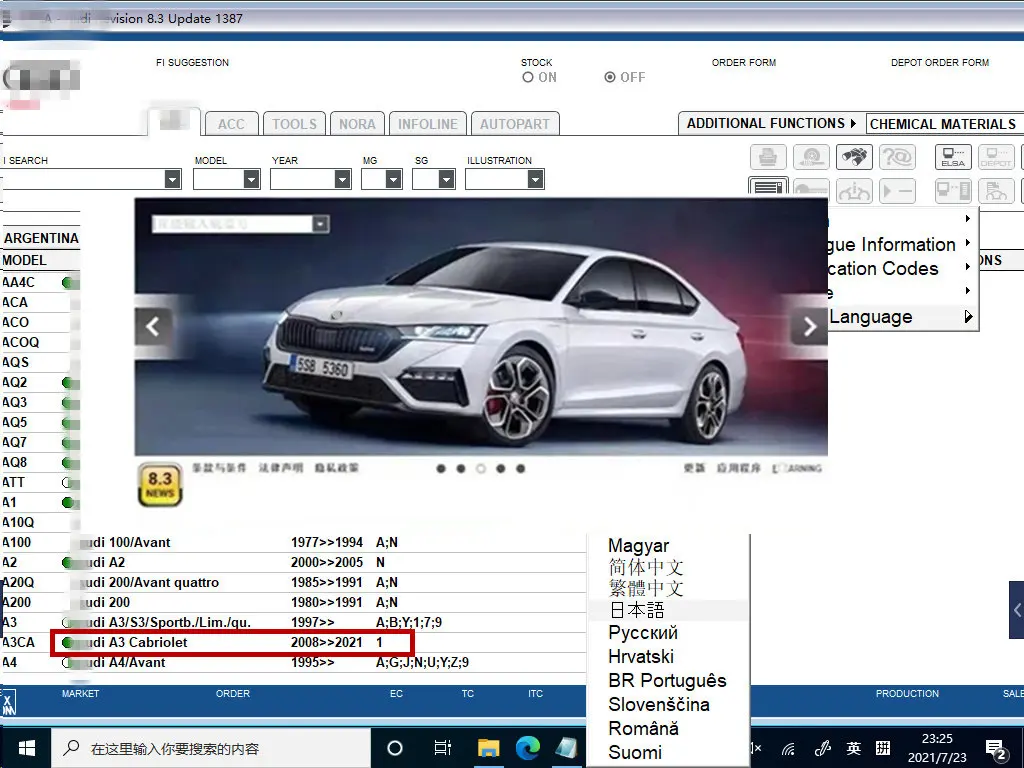Select the Stock OFF radio button

610,77
